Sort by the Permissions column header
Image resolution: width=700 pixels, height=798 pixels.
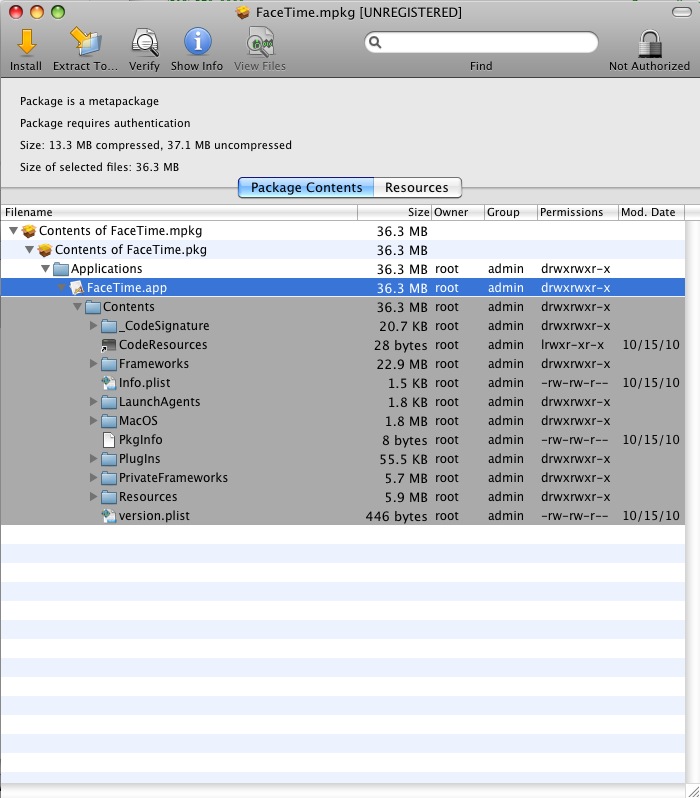578,212
